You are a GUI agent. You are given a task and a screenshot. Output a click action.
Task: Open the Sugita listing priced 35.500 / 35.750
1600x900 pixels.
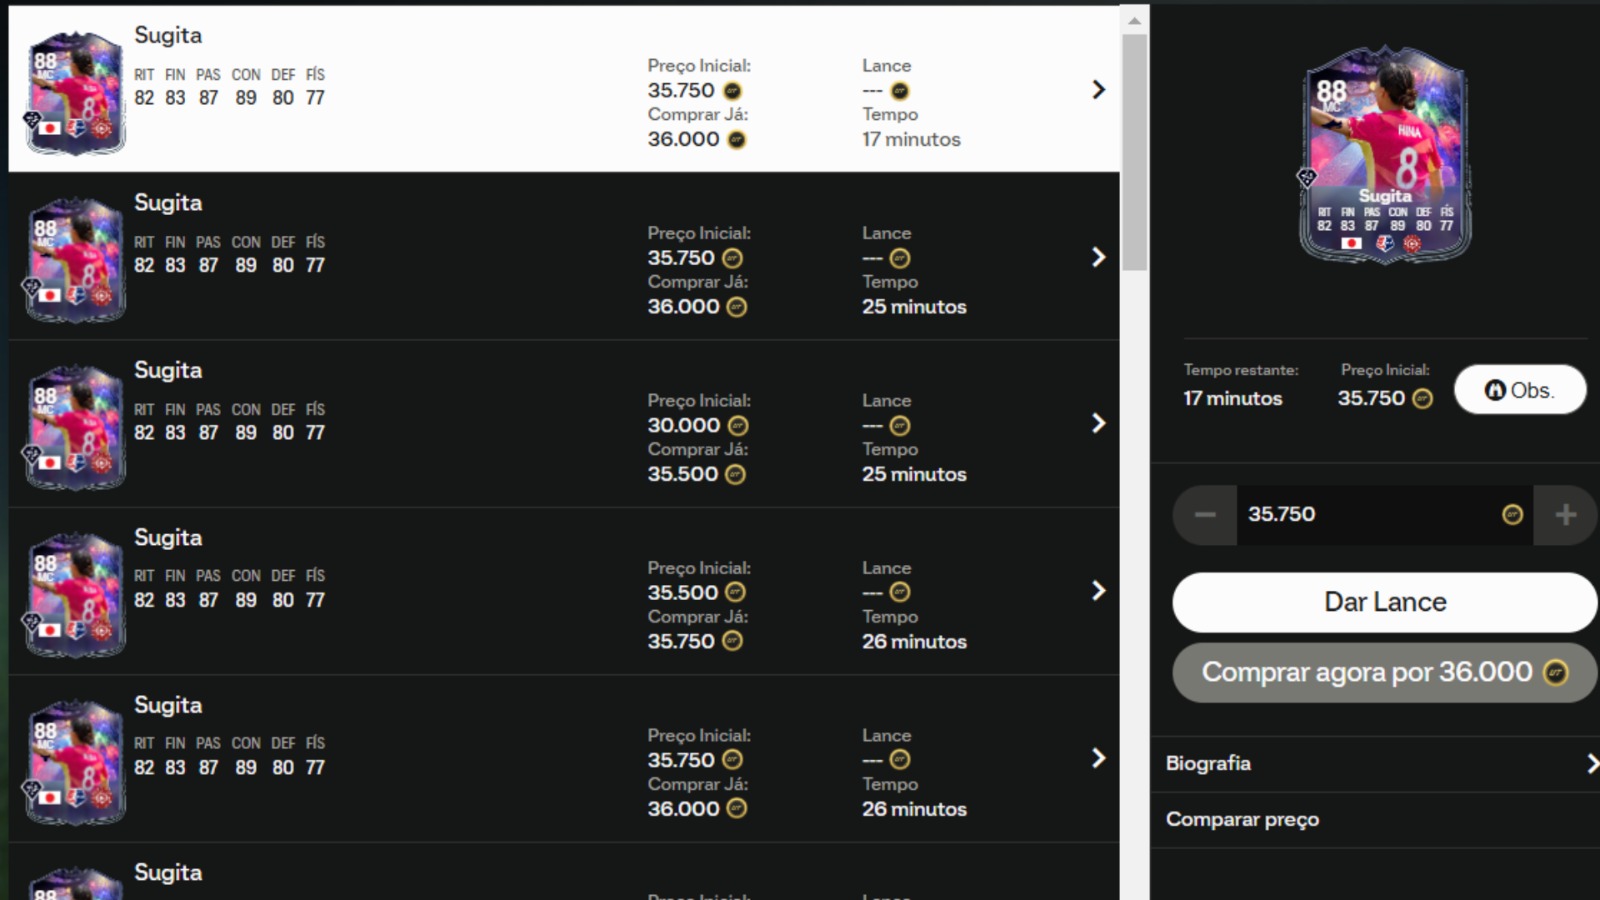(x=564, y=591)
